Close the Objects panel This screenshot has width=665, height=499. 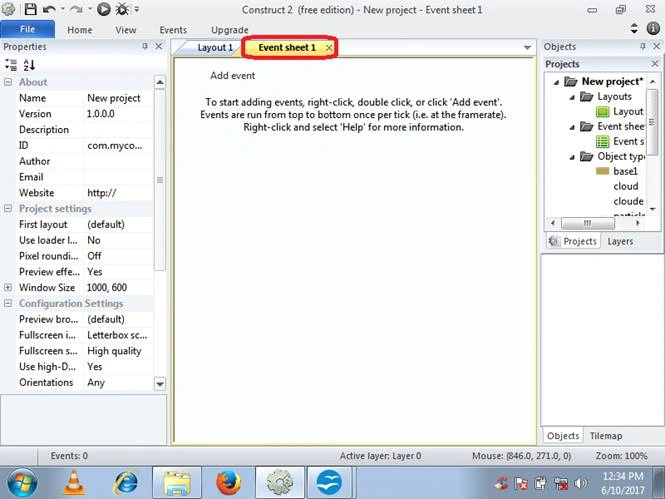click(657, 46)
